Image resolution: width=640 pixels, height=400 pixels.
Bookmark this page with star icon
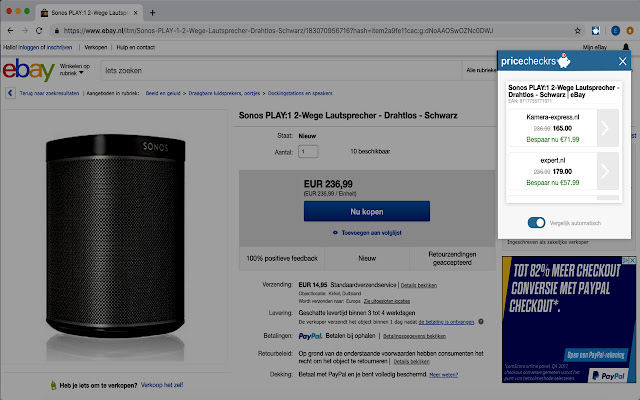[578, 31]
